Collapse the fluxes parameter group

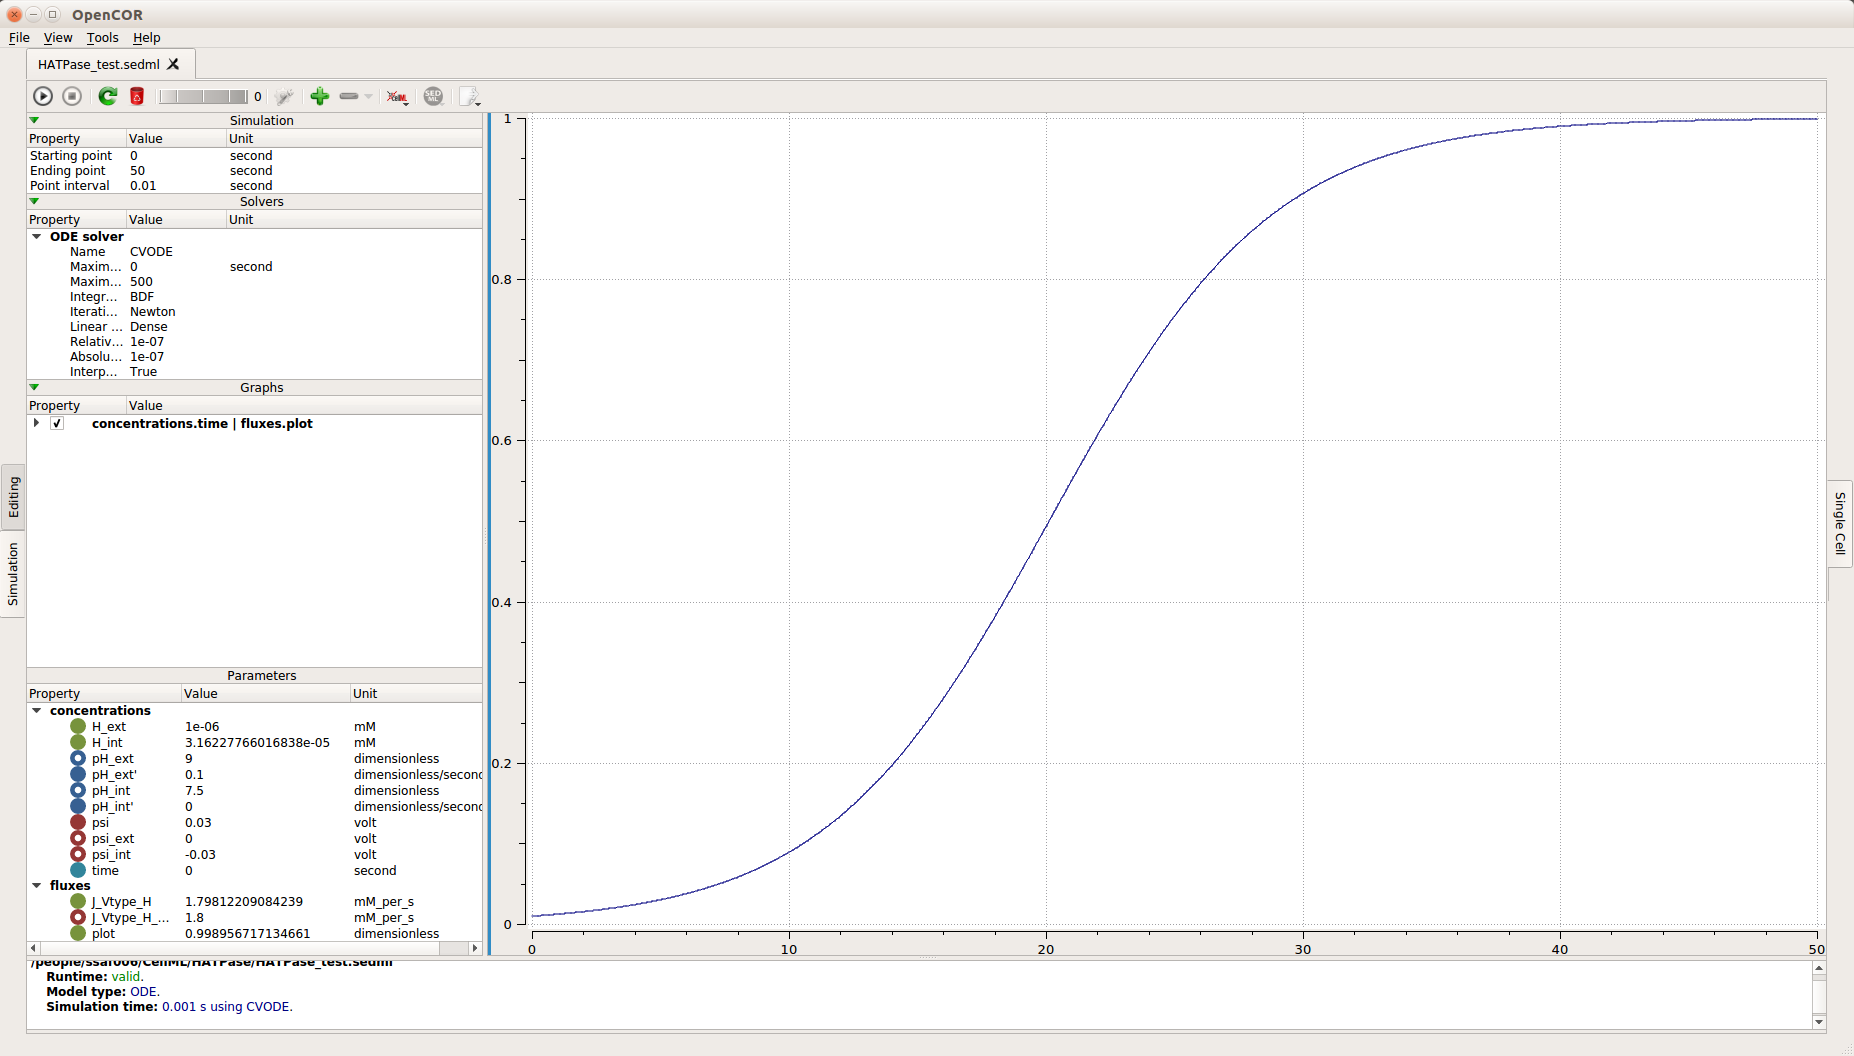pos(37,886)
